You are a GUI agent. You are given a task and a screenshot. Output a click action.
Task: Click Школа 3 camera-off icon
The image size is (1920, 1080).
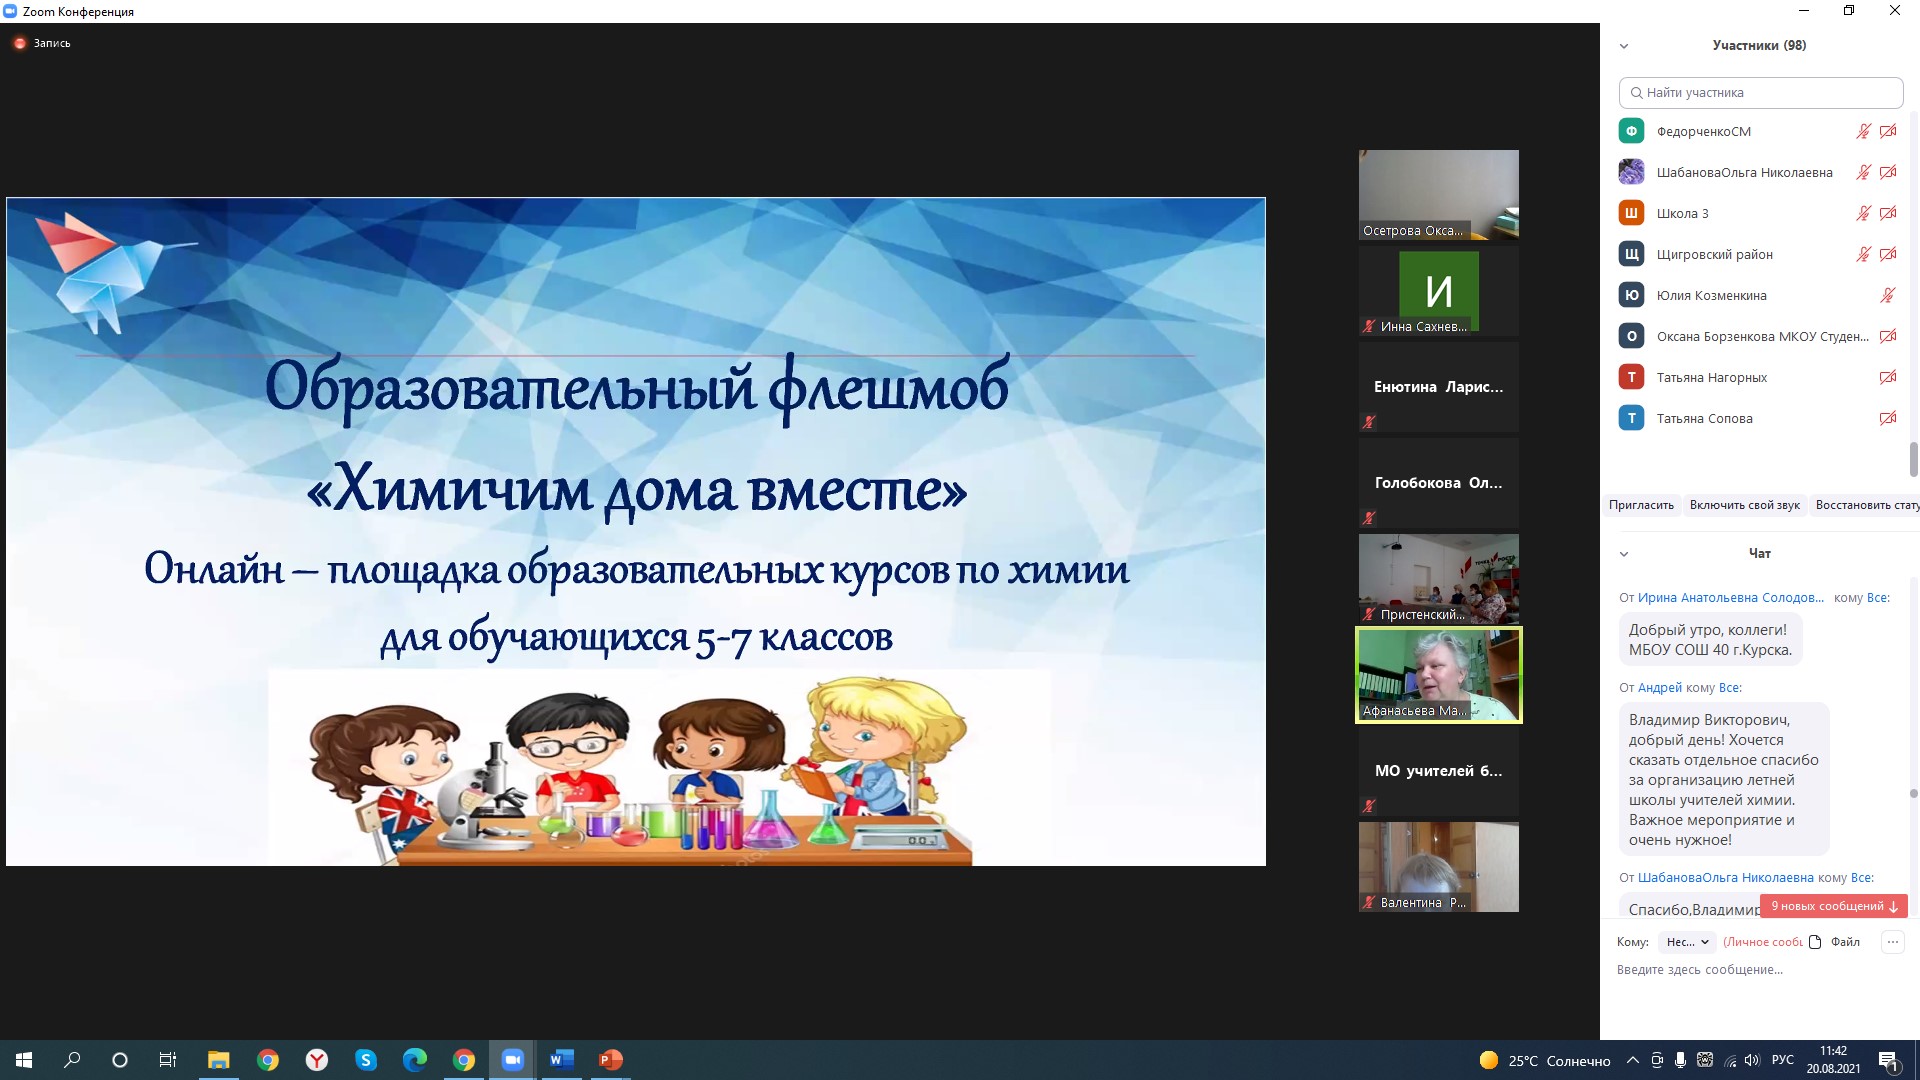pyautogui.click(x=1888, y=213)
